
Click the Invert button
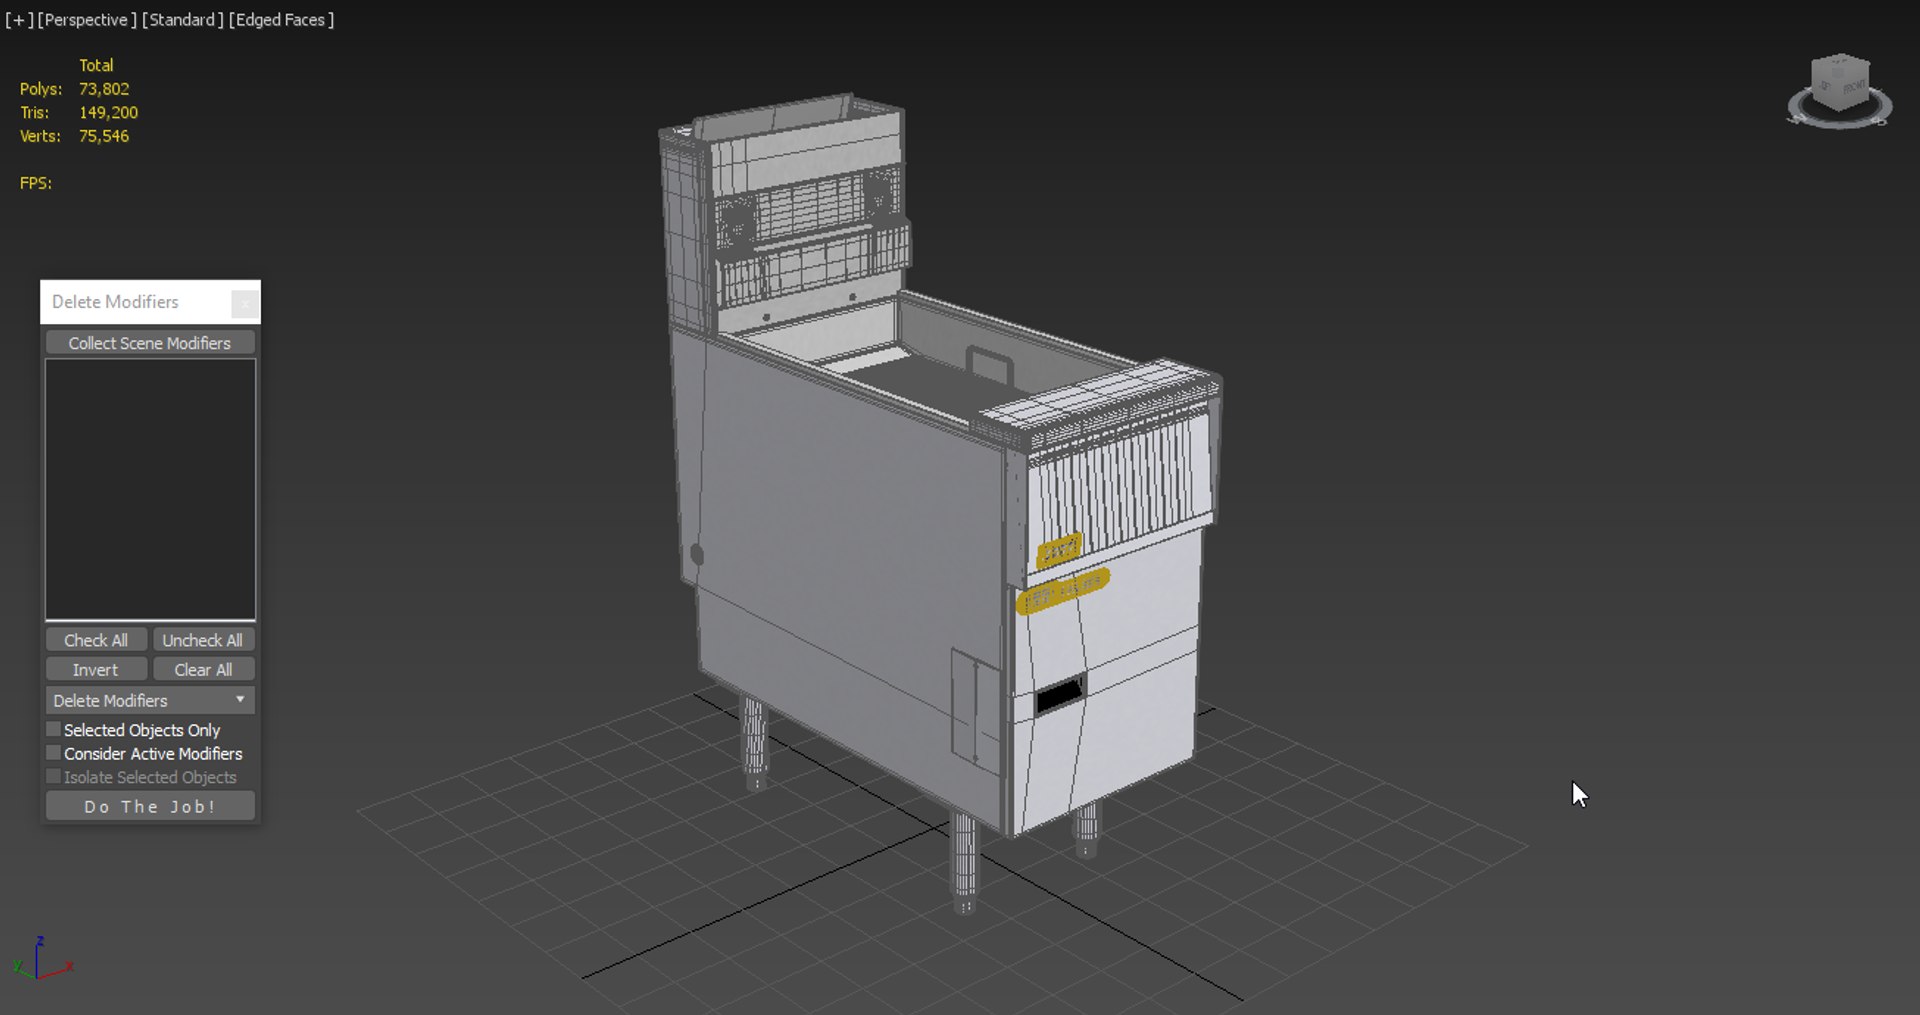[96, 670]
